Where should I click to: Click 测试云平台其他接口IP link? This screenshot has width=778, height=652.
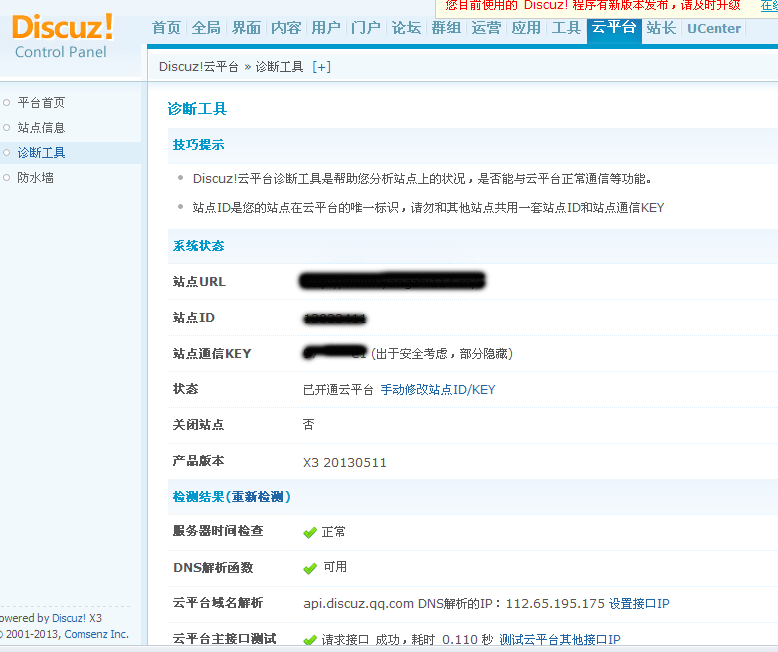tap(560, 640)
